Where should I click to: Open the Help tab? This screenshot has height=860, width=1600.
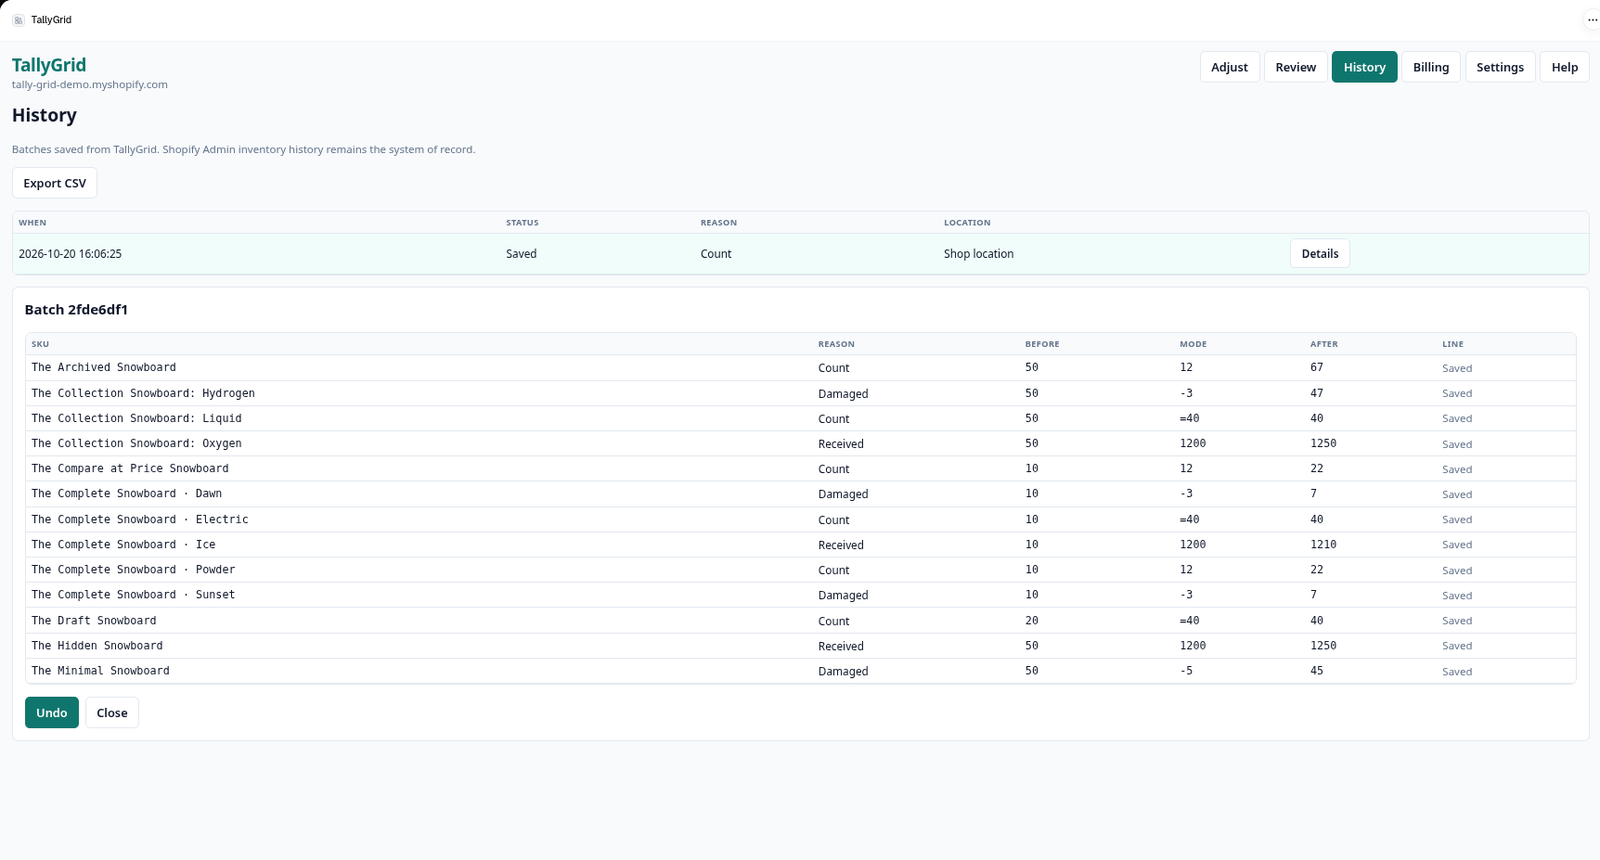coord(1564,67)
